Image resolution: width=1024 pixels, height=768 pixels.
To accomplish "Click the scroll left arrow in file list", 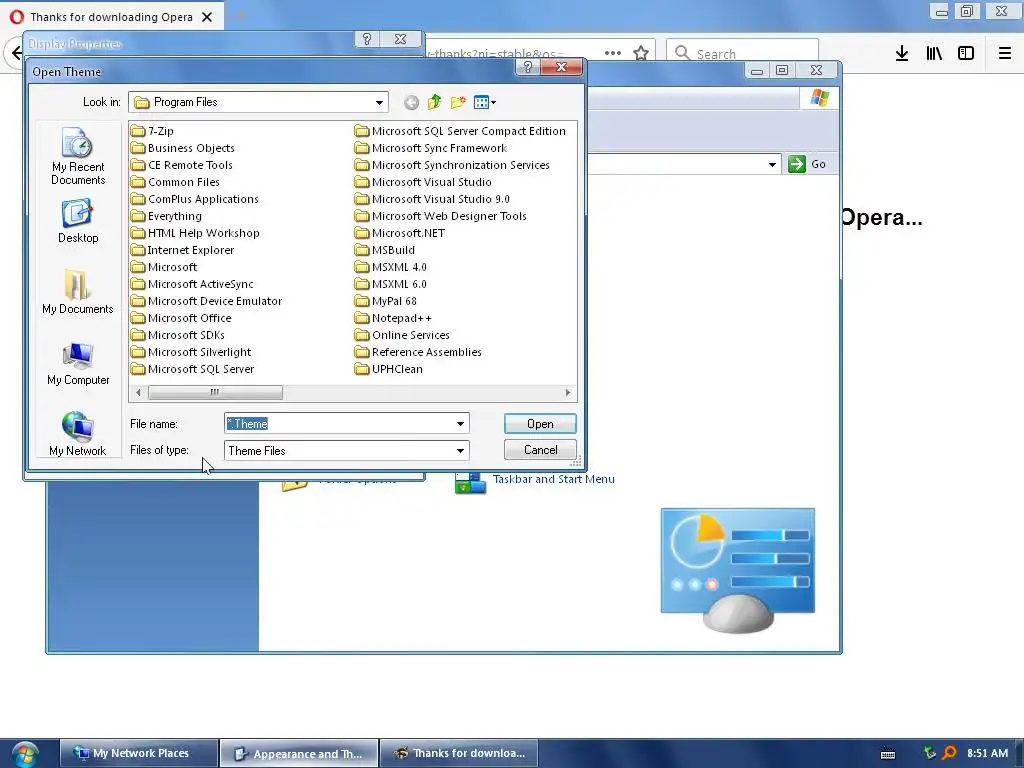I will [138, 392].
